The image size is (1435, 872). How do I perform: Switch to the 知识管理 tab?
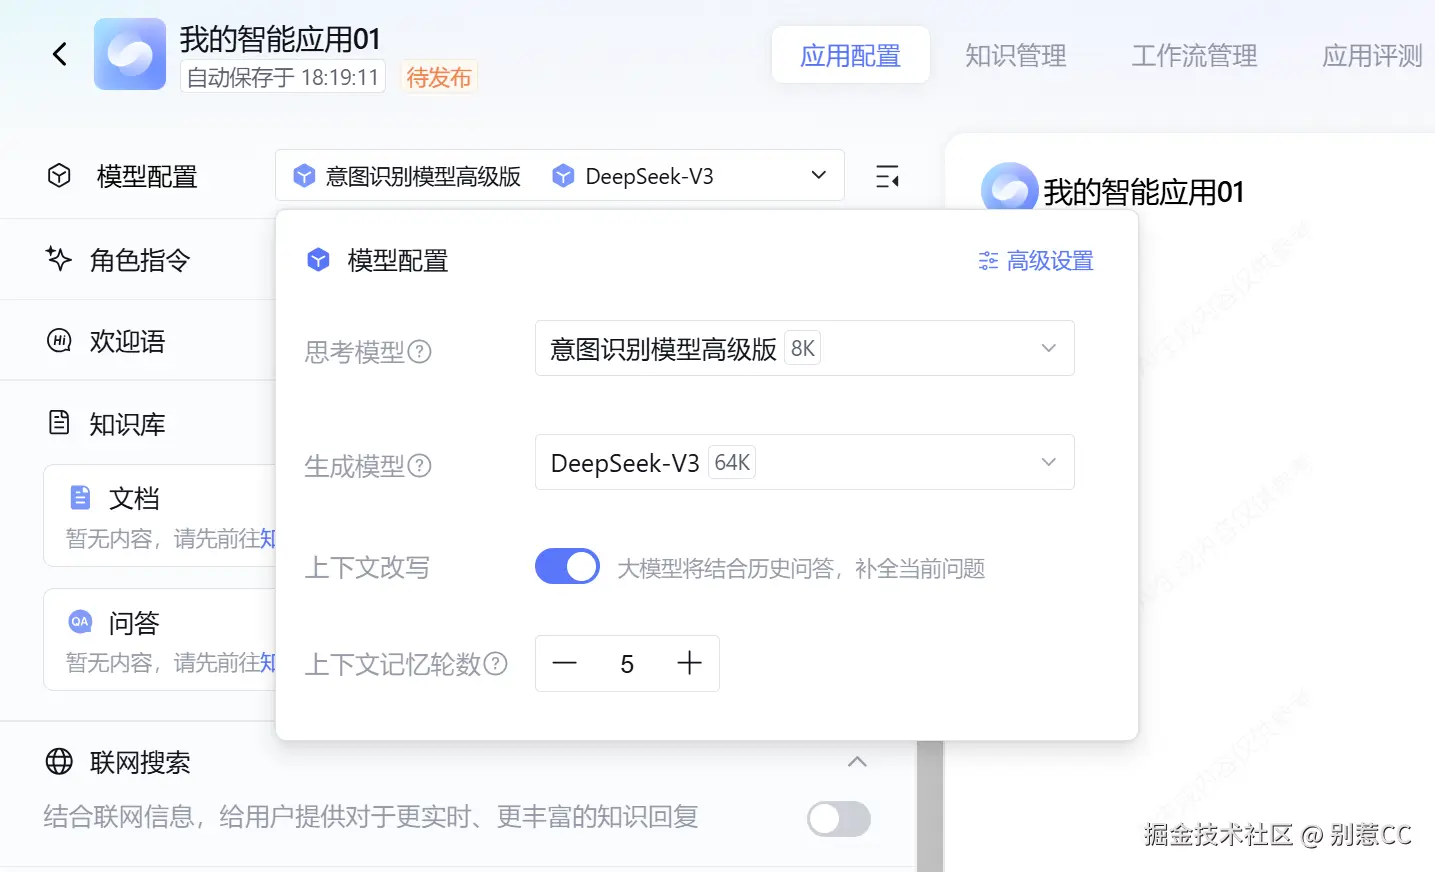[1016, 55]
